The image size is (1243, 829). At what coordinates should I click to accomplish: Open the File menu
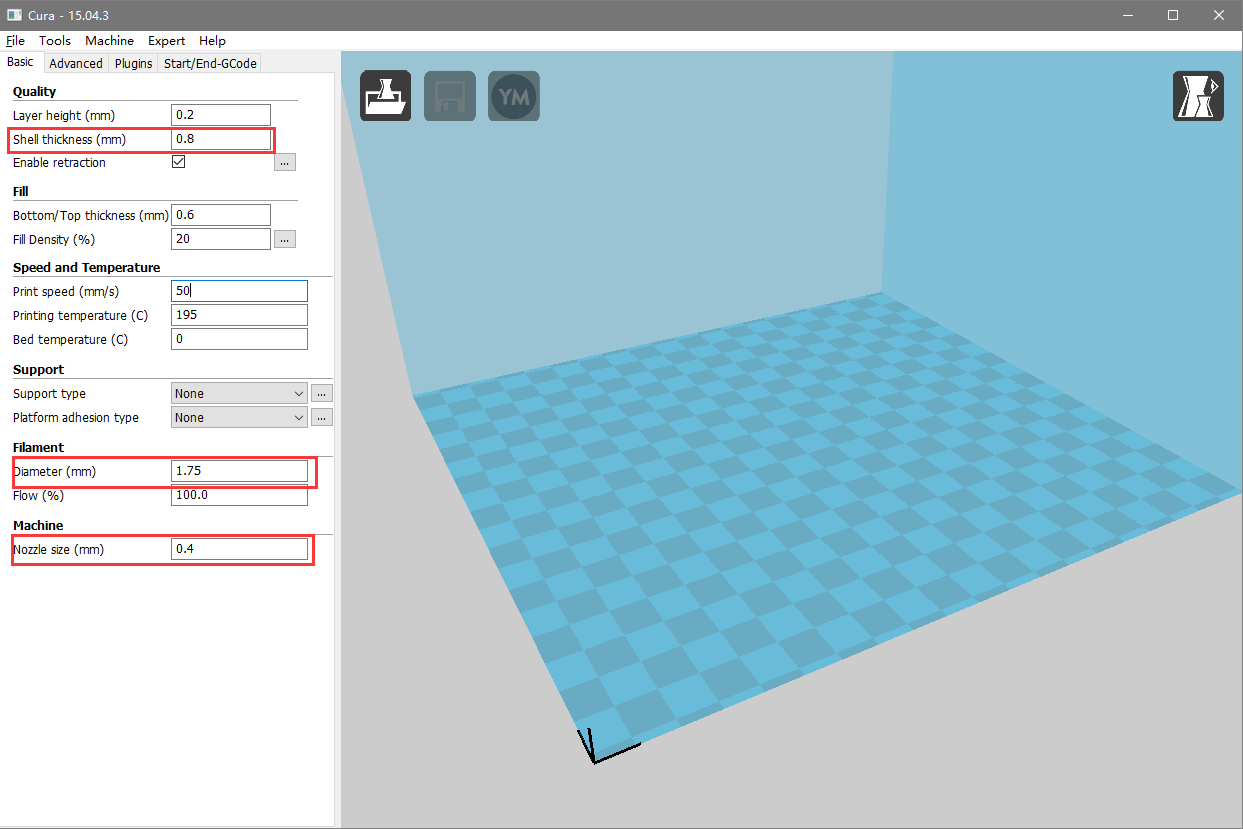point(15,41)
